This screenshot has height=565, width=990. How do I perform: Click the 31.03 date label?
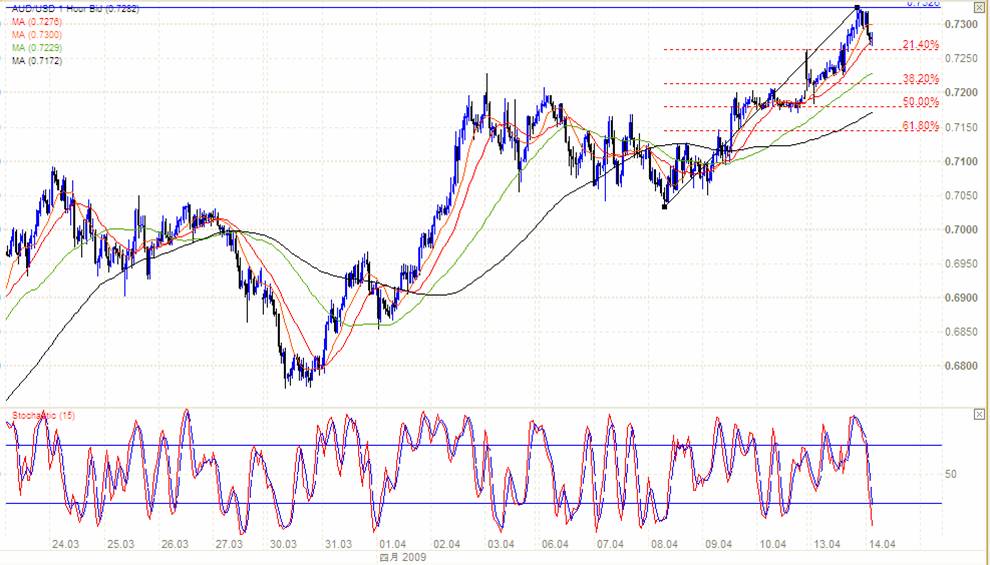pos(338,544)
